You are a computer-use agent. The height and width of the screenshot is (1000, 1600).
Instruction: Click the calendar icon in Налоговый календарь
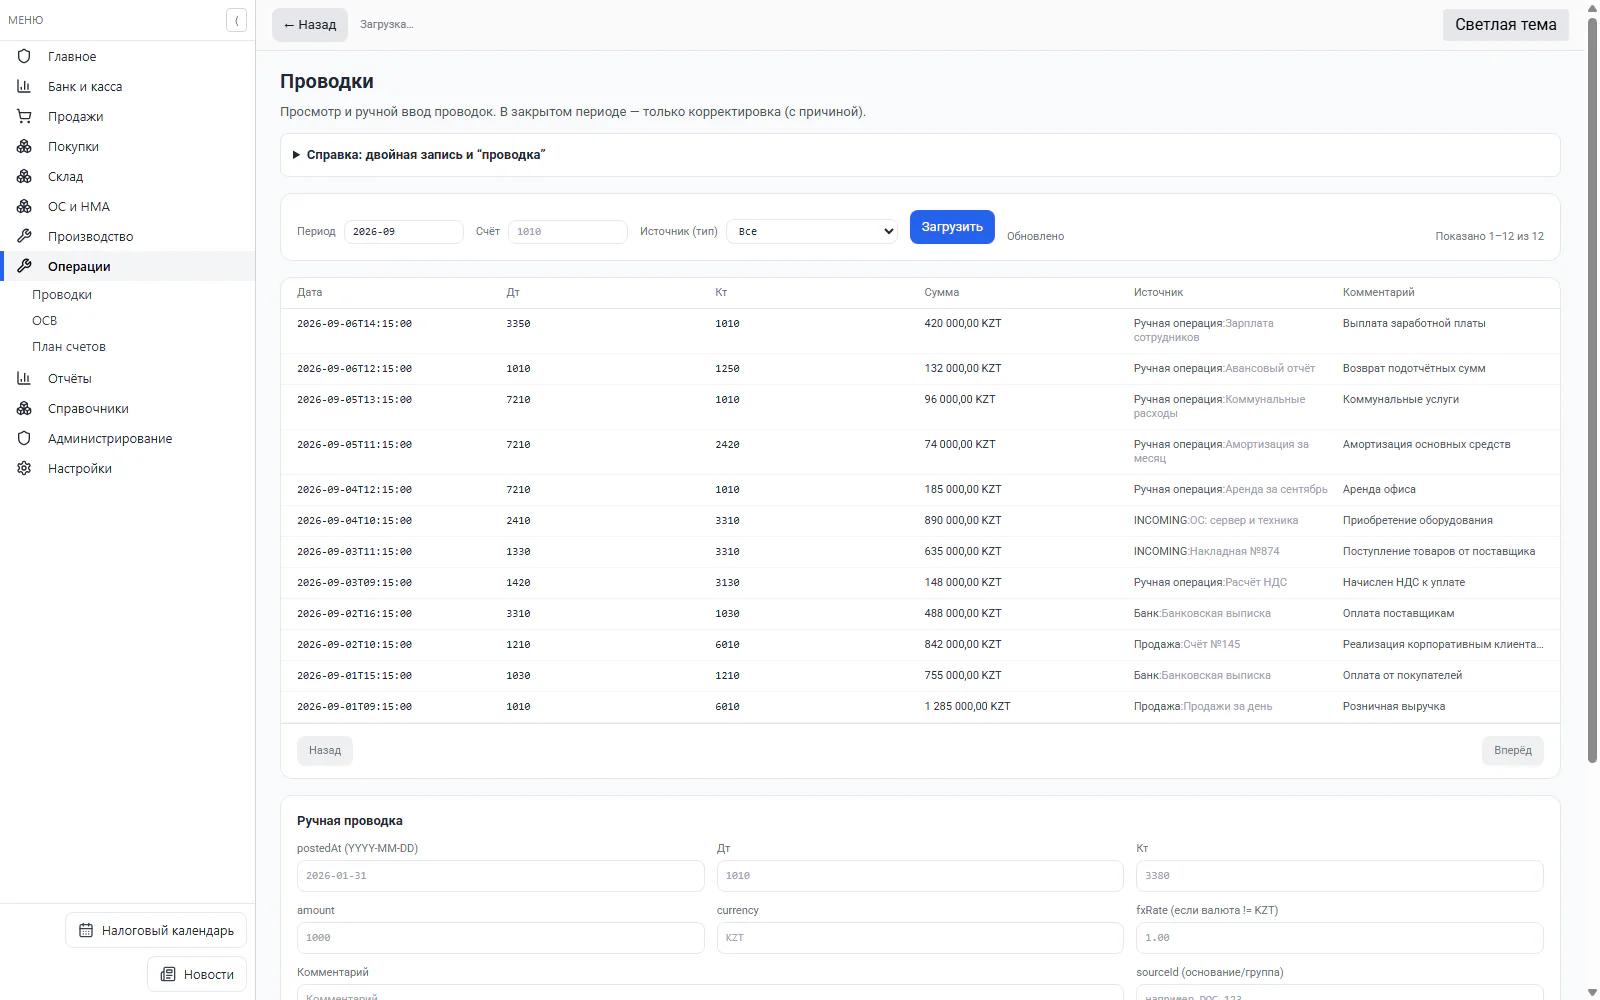tap(86, 930)
